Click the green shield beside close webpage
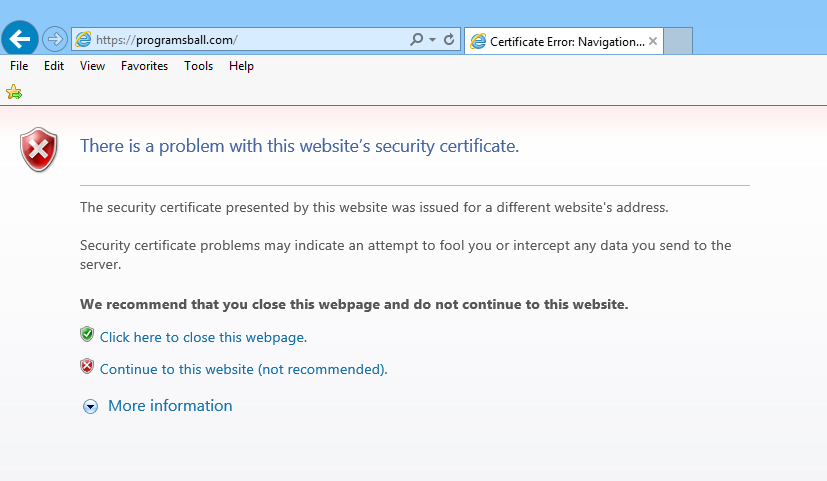The width and height of the screenshot is (827, 481). [x=87, y=335]
